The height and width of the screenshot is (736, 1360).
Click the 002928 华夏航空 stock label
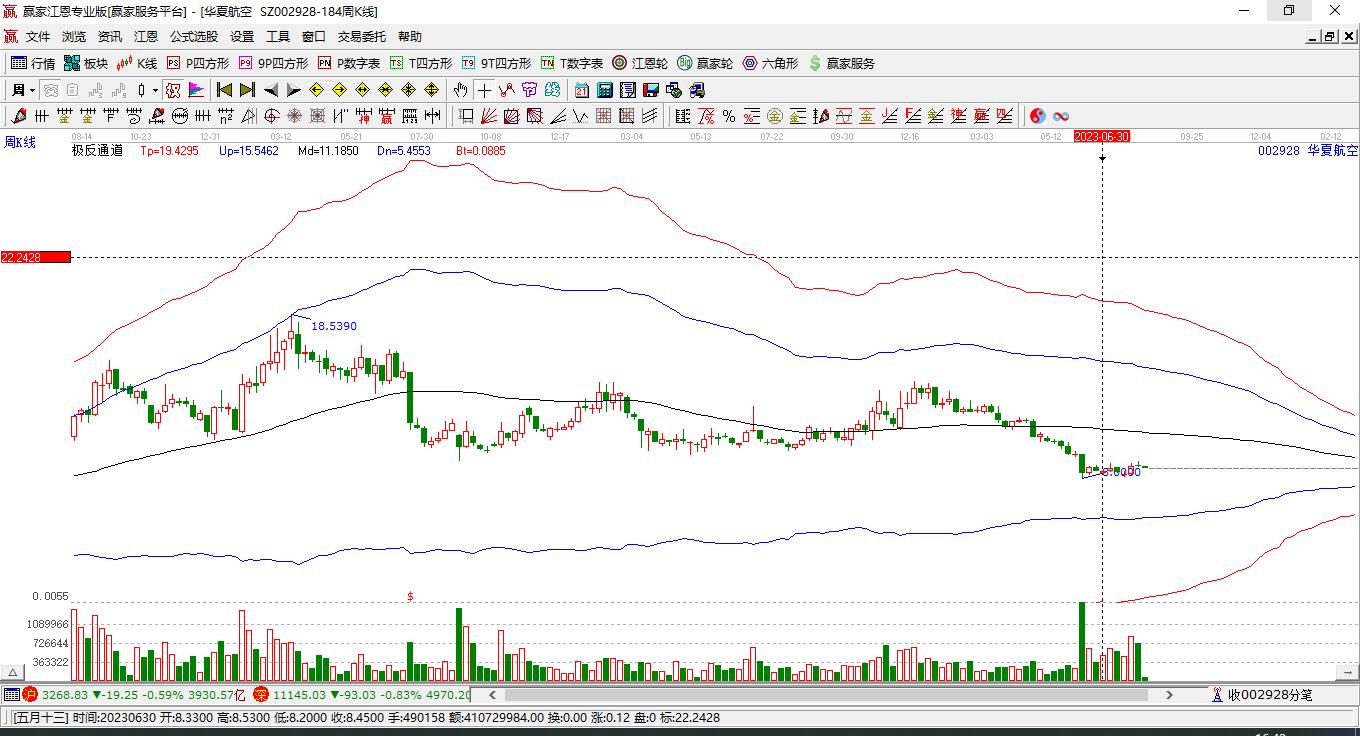tap(1308, 150)
